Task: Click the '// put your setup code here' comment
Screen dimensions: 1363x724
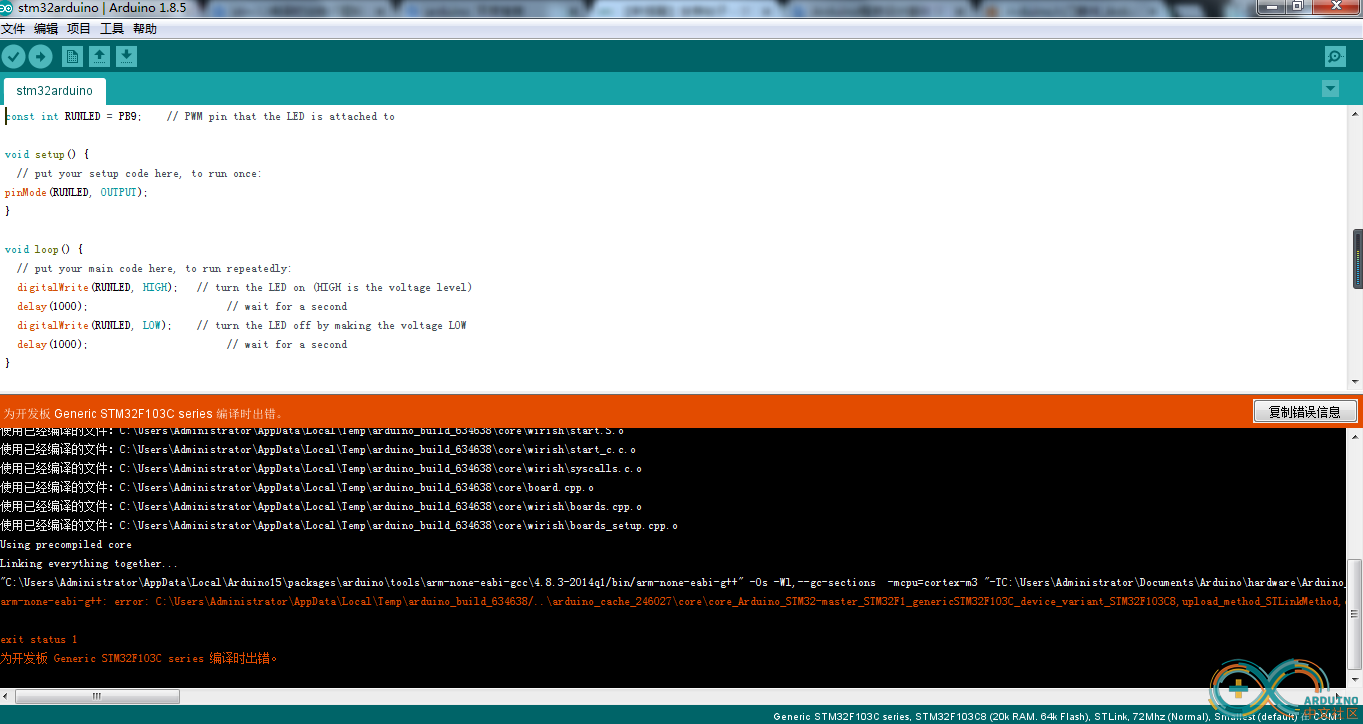Action: tap(139, 174)
